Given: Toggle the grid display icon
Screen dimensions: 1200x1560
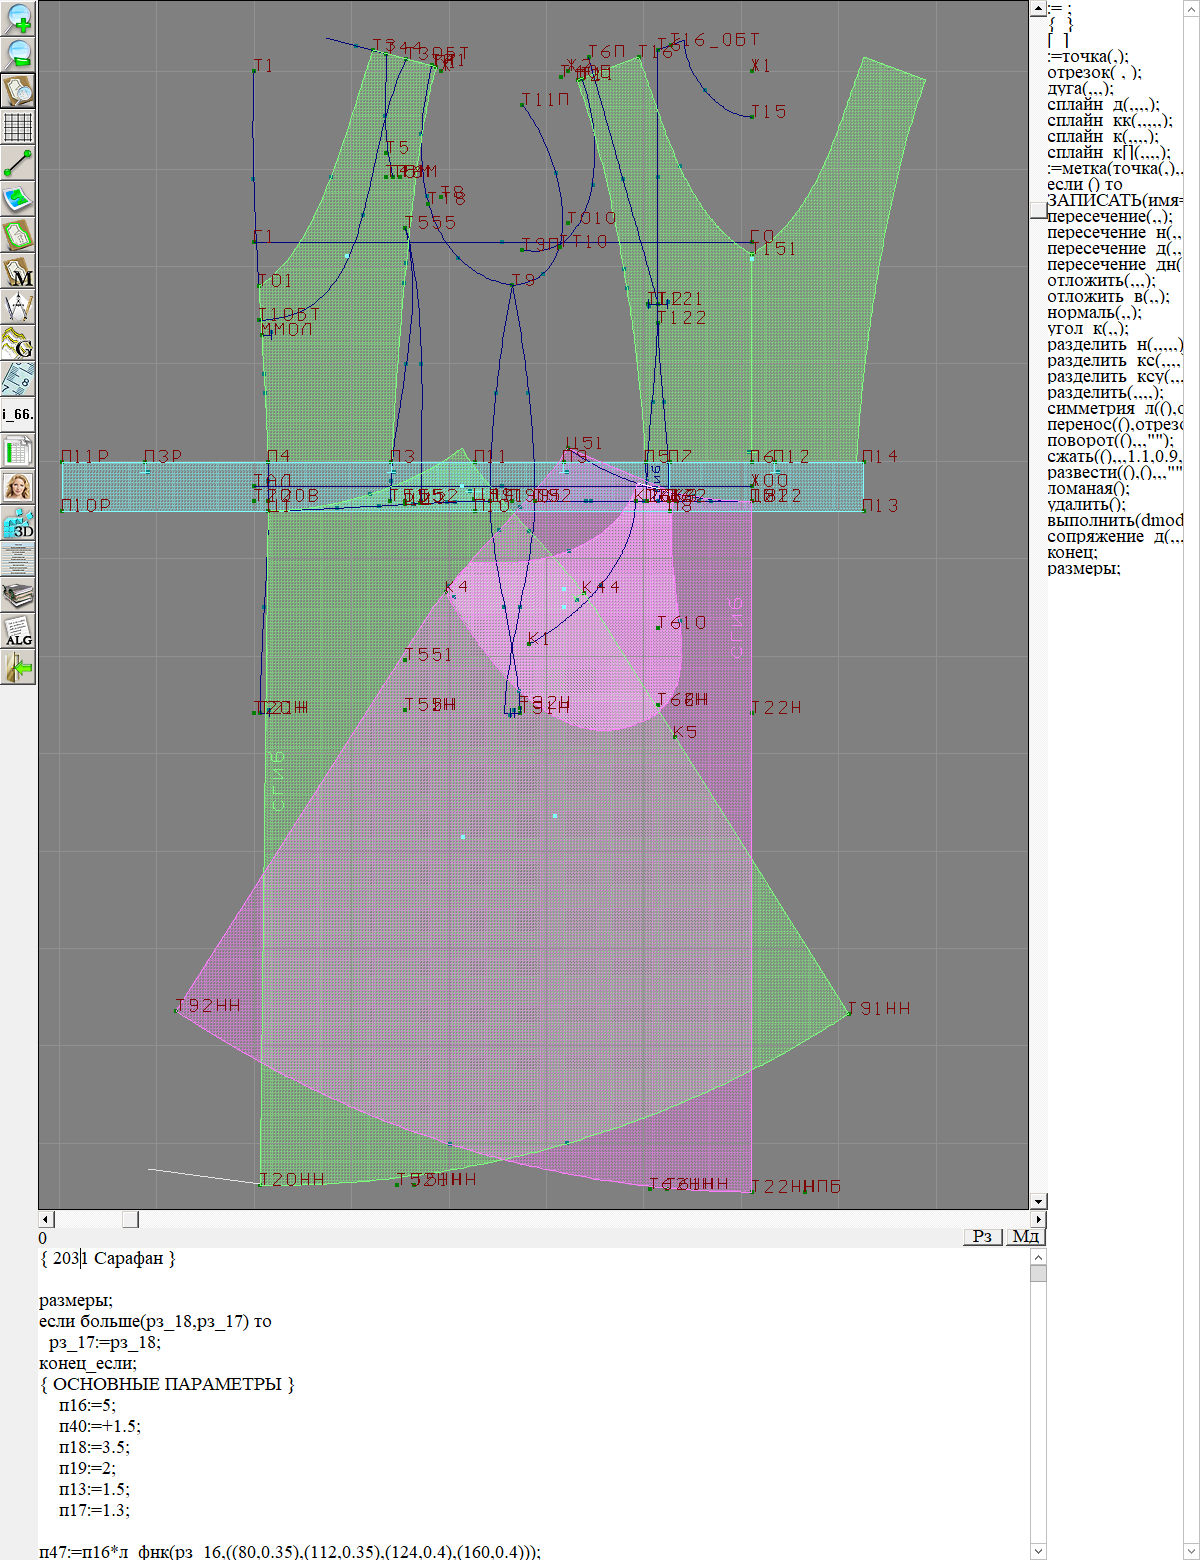Looking at the screenshot, I should pos(18,127).
